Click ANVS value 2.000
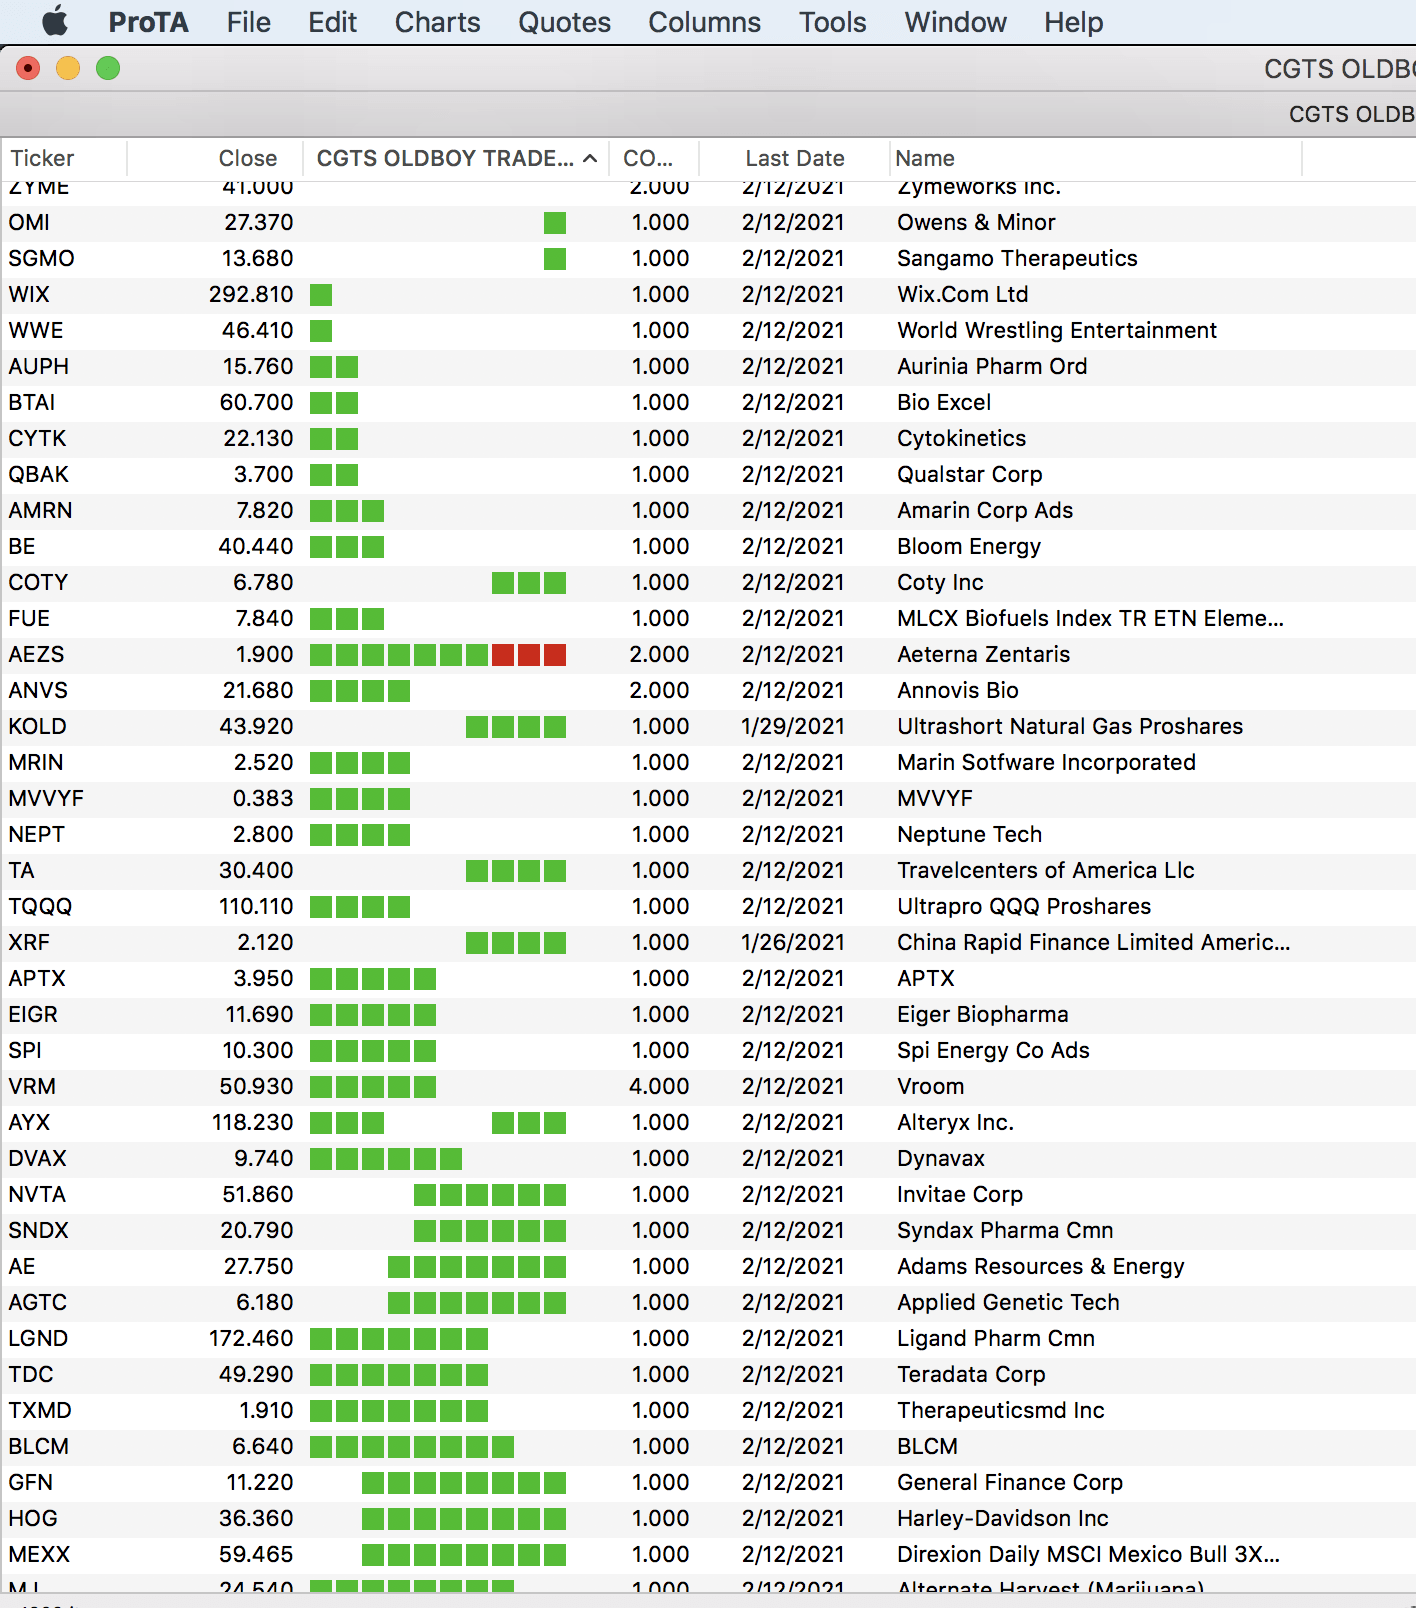 (659, 690)
